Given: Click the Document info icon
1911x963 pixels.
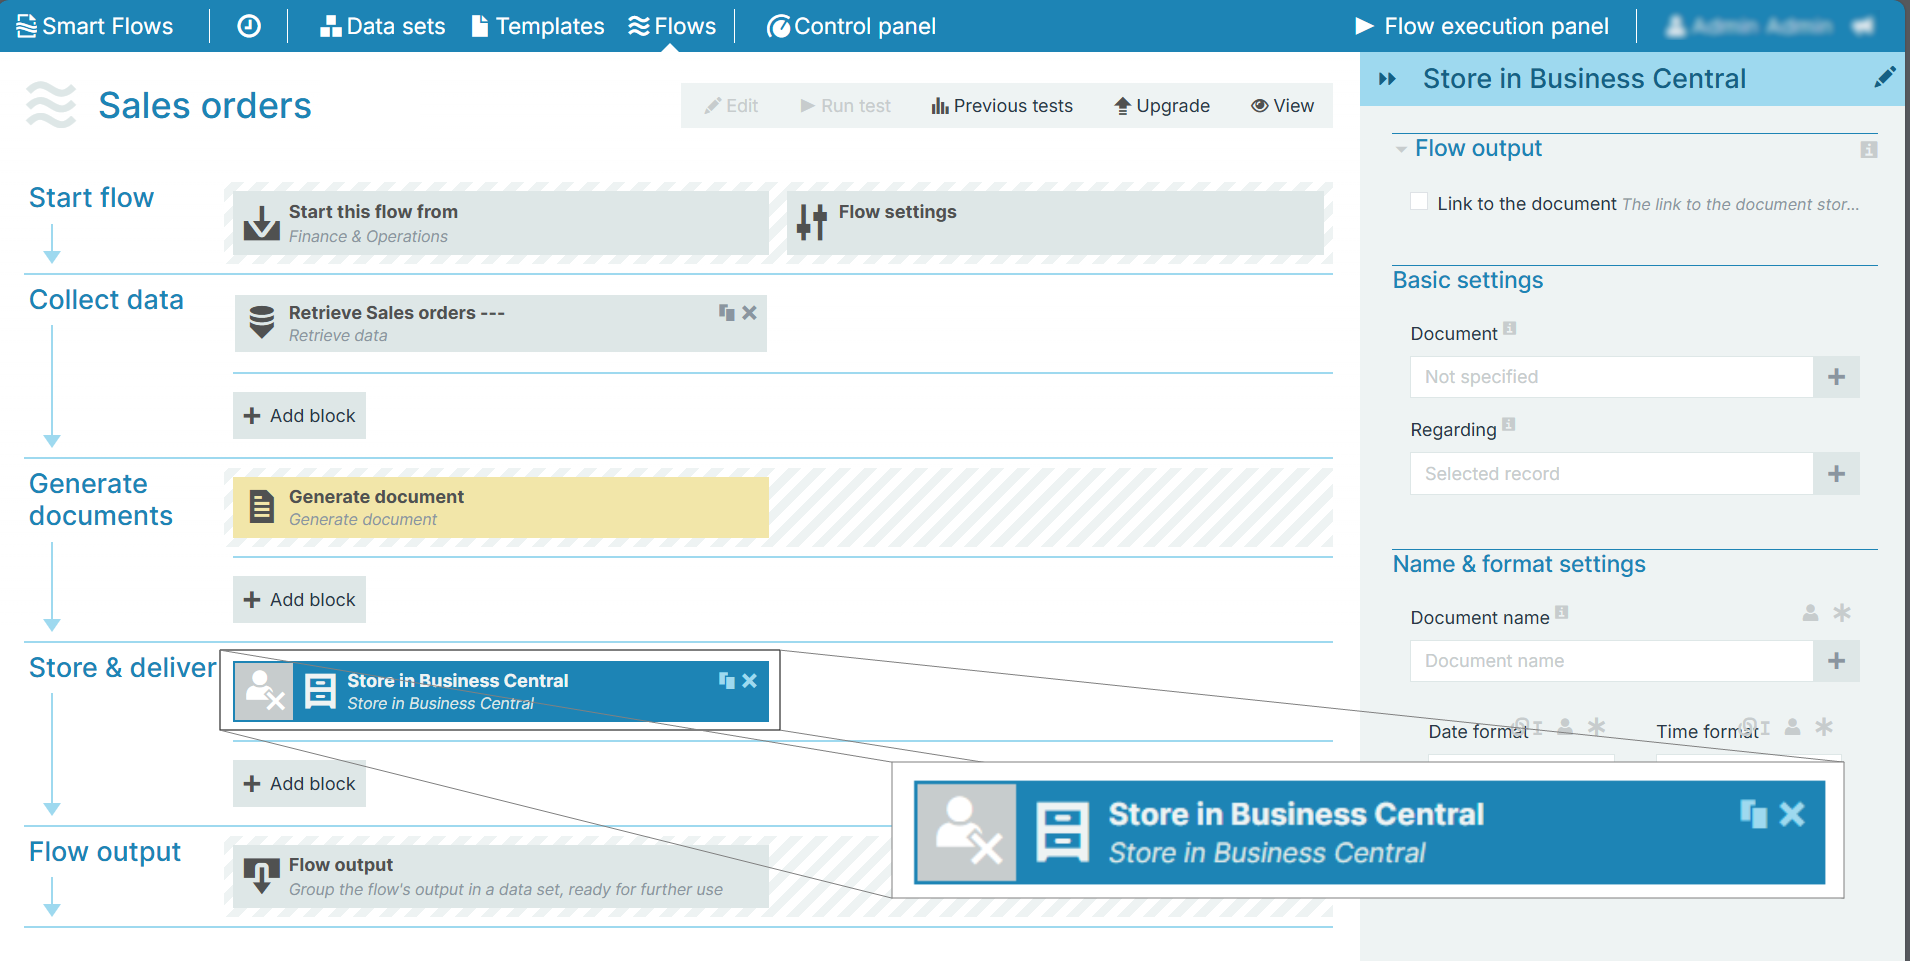Looking at the screenshot, I should tap(1510, 328).
